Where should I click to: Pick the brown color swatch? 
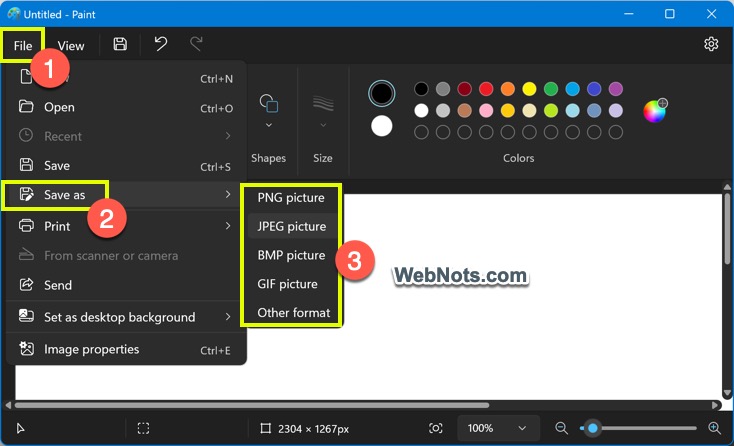pyautogui.click(x=464, y=110)
